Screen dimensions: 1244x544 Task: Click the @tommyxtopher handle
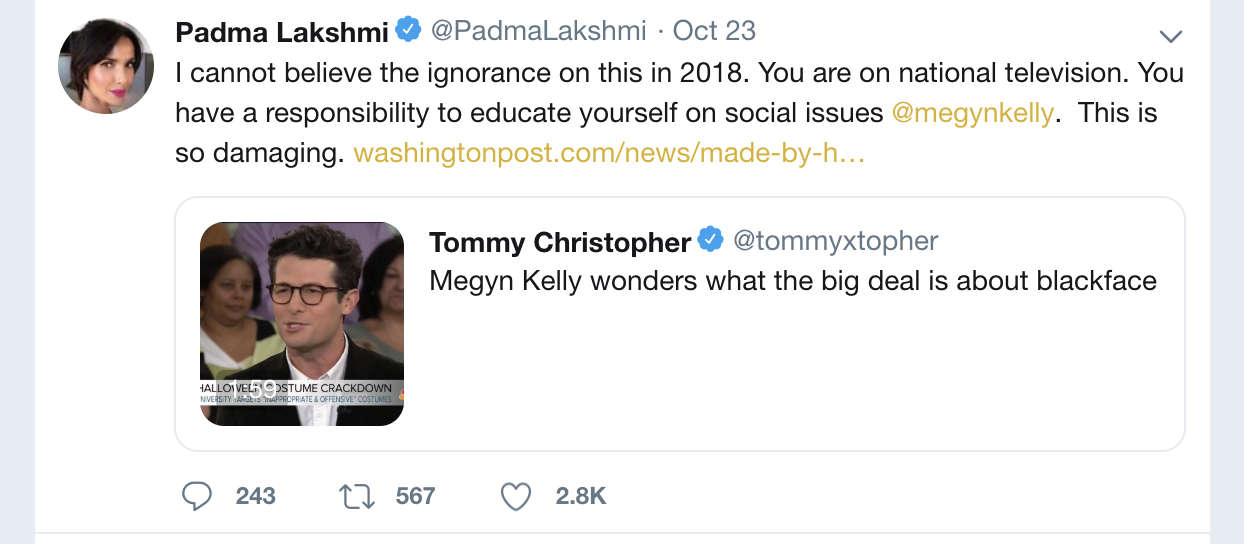tap(835, 241)
